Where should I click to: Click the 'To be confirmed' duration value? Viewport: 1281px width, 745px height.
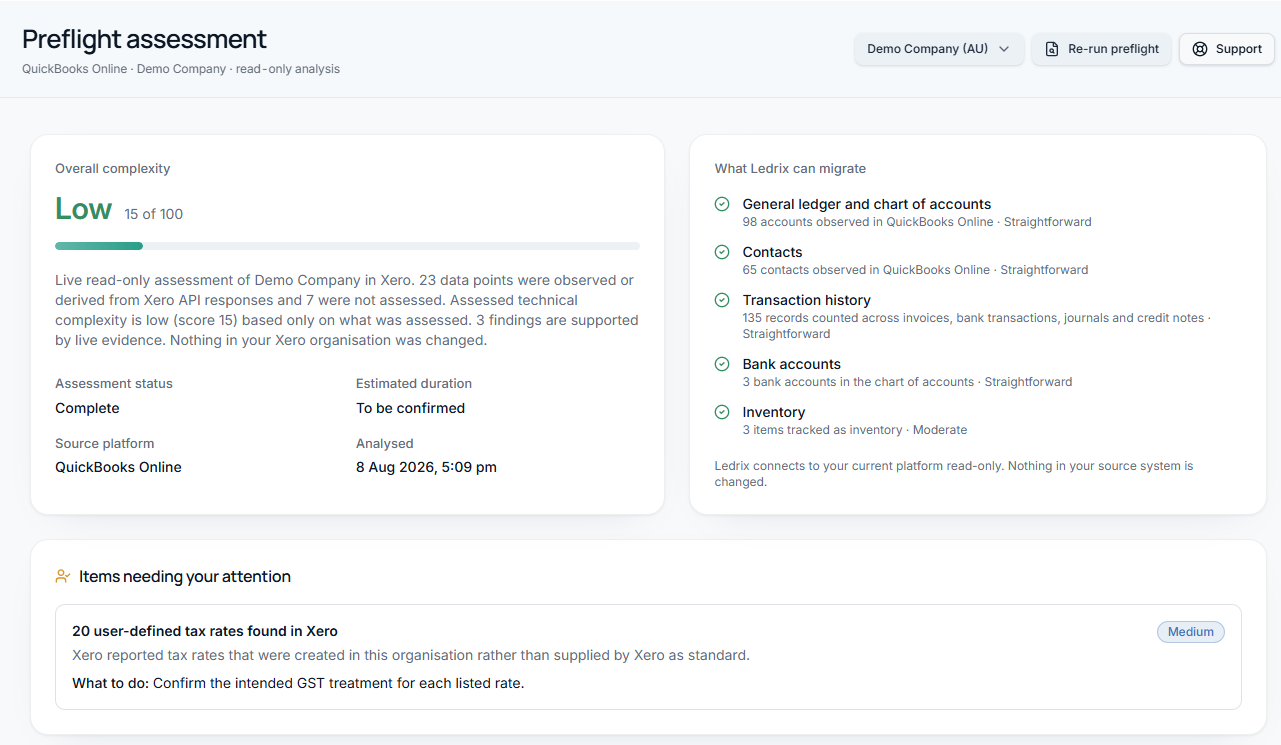coord(410,408)
